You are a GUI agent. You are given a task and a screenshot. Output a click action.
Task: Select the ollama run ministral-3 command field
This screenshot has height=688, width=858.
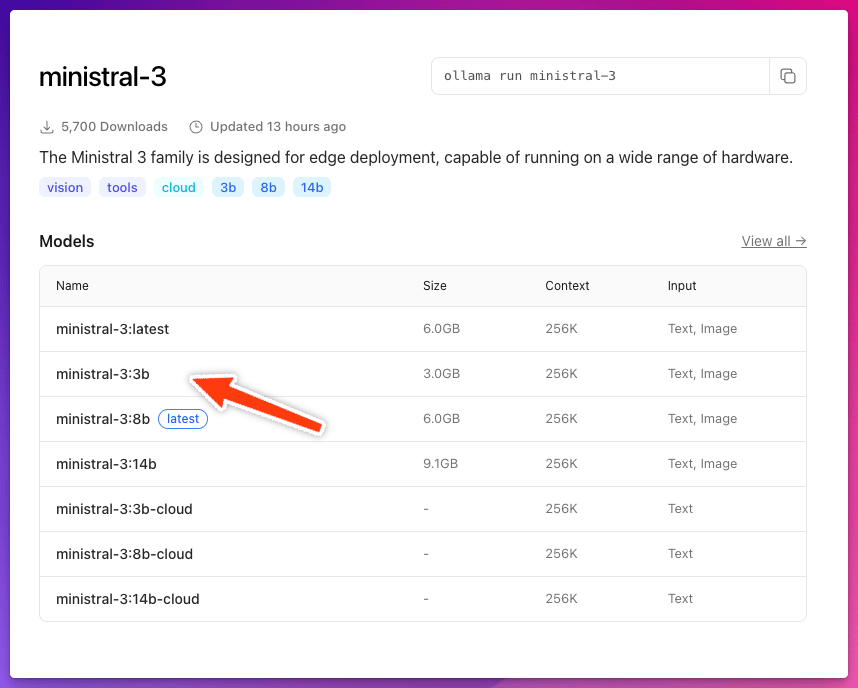[600, 76]
